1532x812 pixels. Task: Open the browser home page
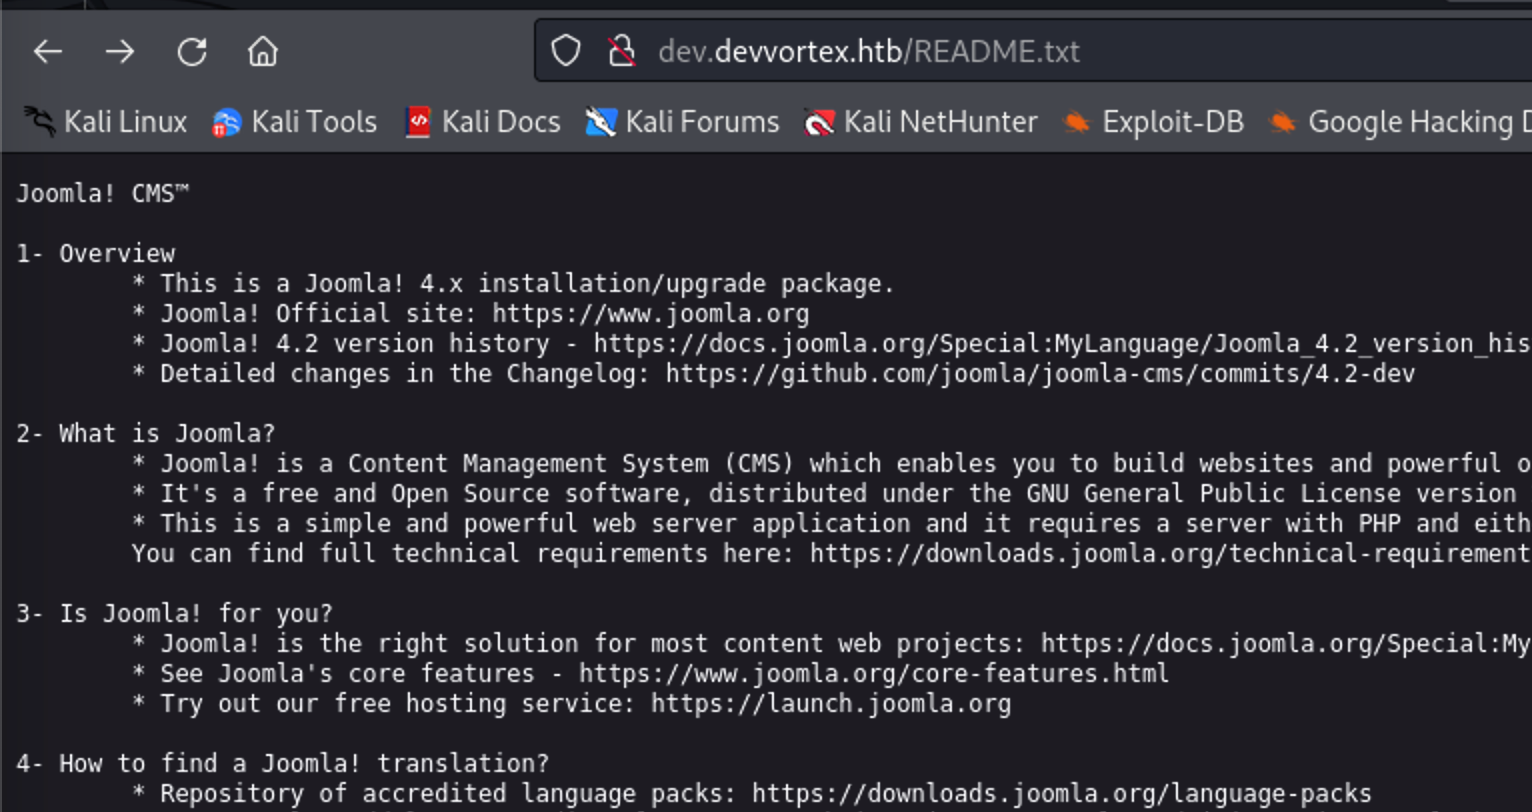tap(263, 51)
